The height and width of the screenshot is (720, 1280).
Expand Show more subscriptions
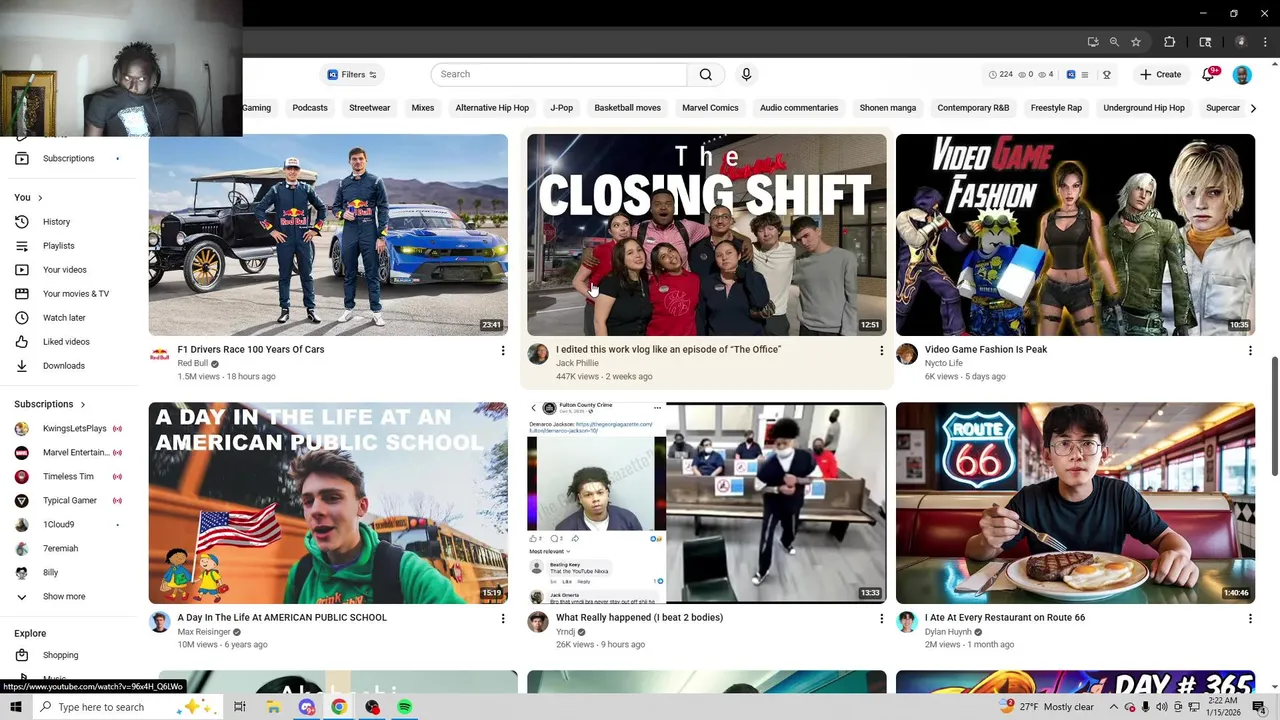pos(68,596)
